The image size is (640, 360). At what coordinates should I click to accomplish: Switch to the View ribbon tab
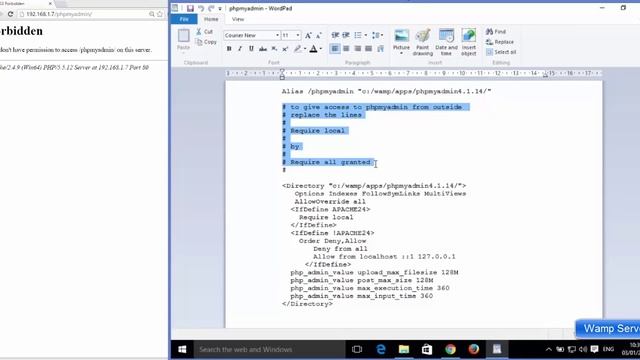point(238,19)
